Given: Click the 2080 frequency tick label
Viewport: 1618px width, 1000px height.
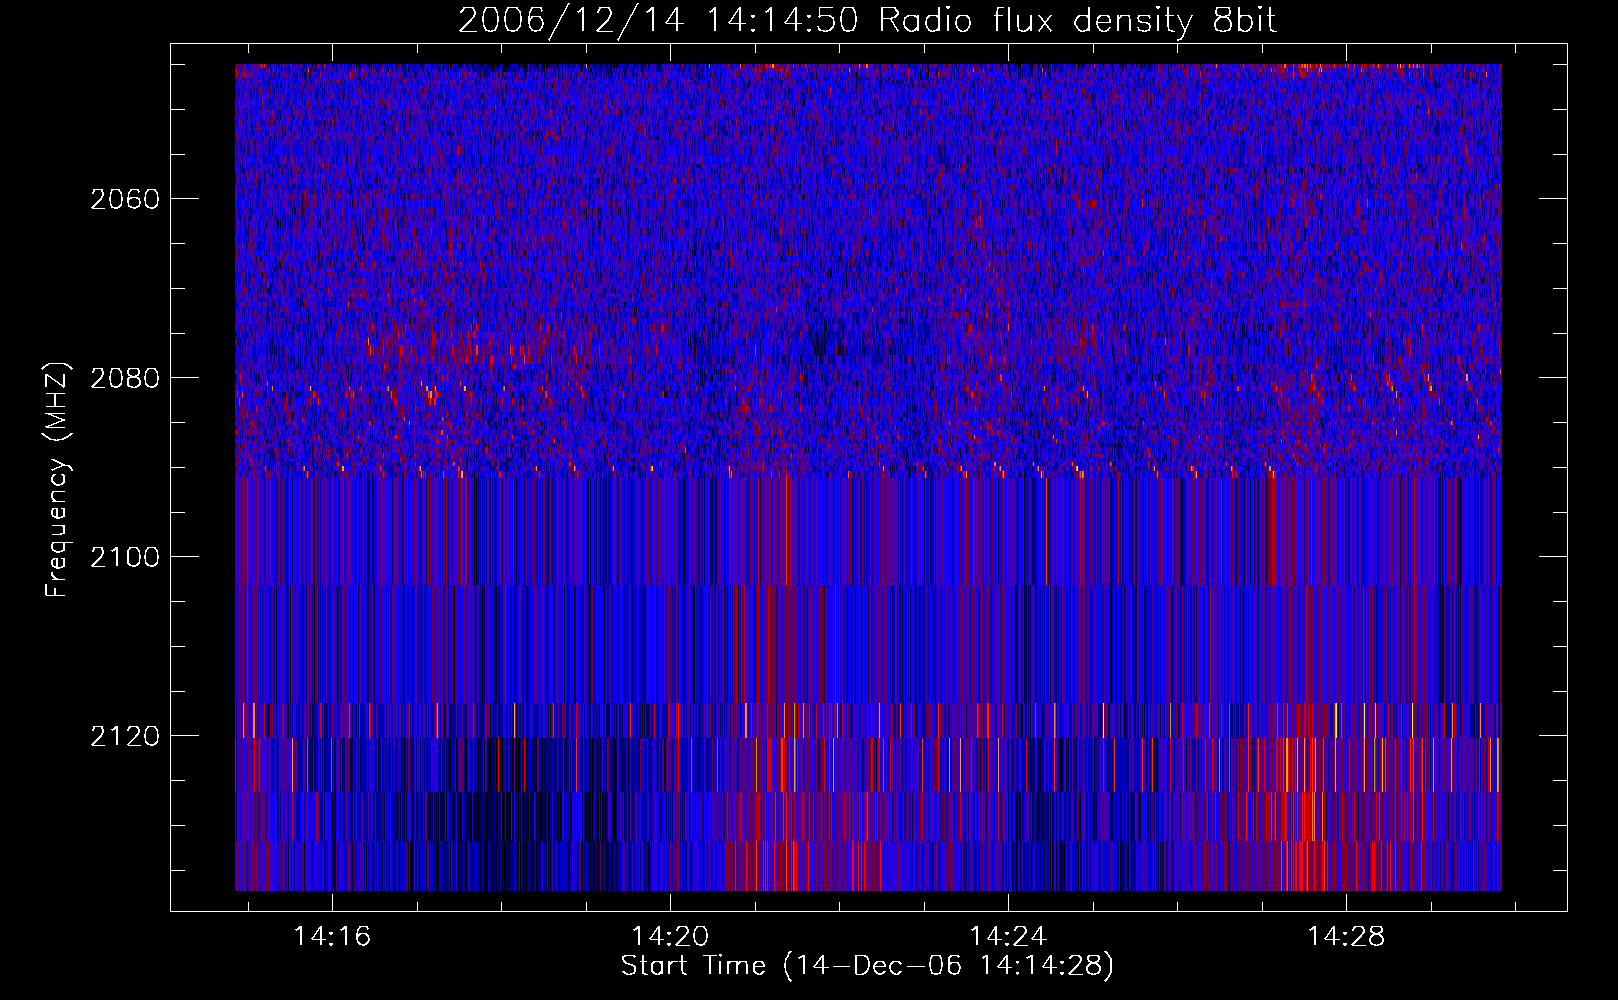Looking at the screenshot, I should (125, 378).
